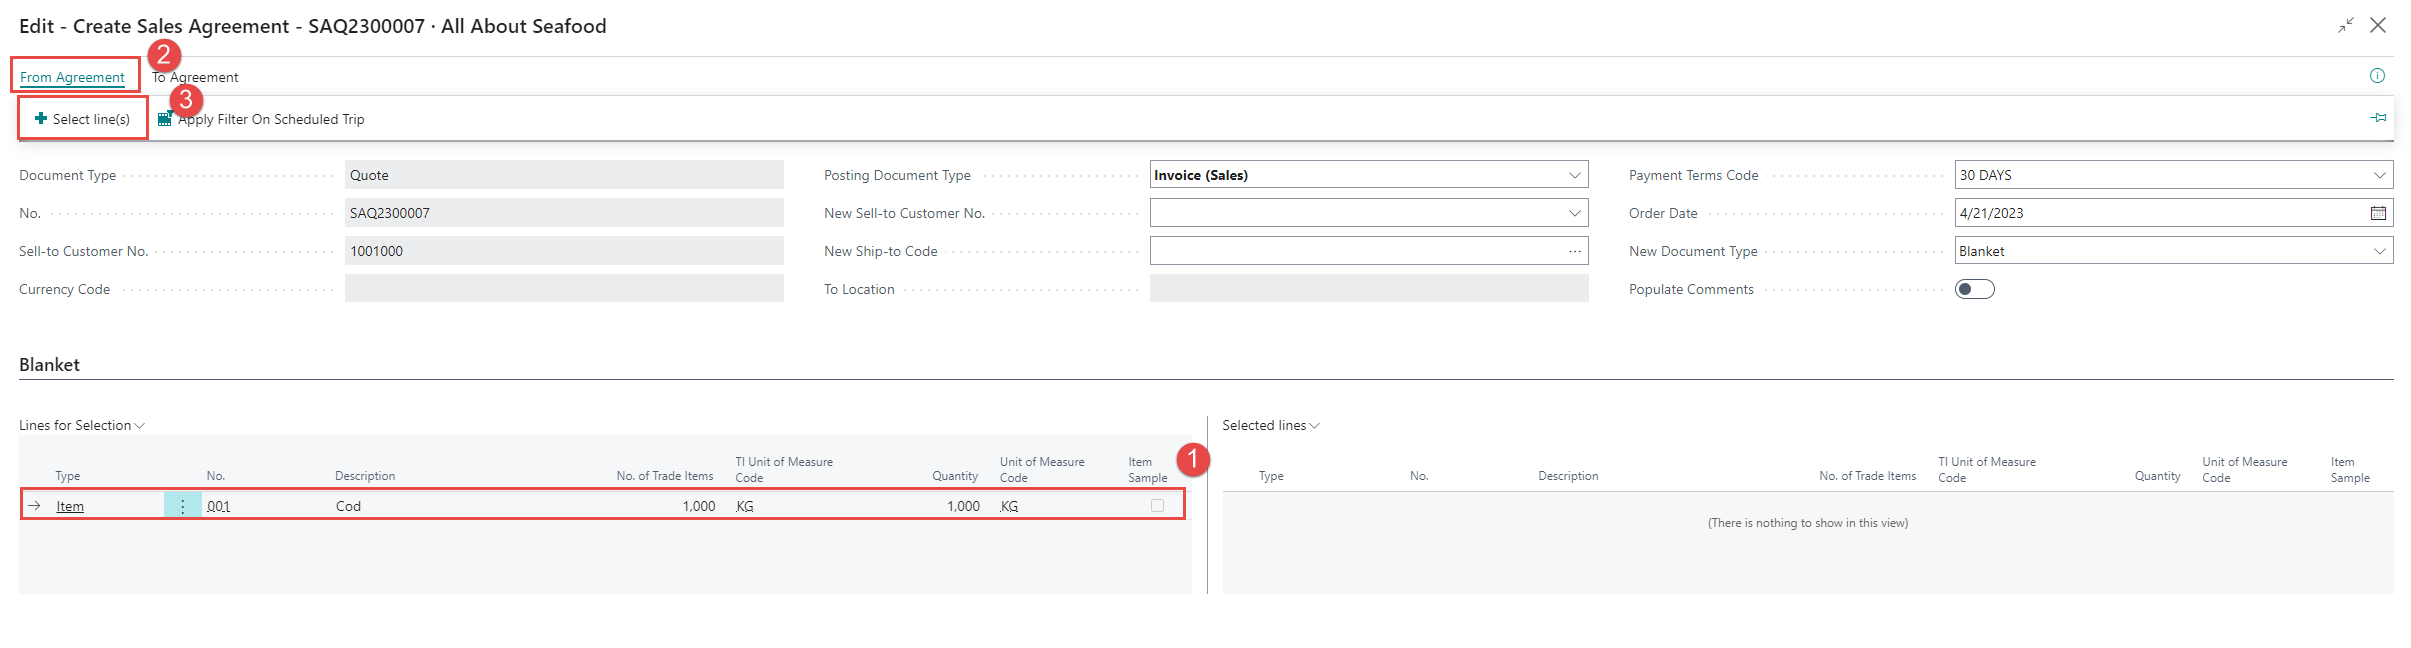Image resolution: width=2411 pixels, height=648 pixels.
Task: Click the plus icon on Select line(s)
Action: pos(41,119)
